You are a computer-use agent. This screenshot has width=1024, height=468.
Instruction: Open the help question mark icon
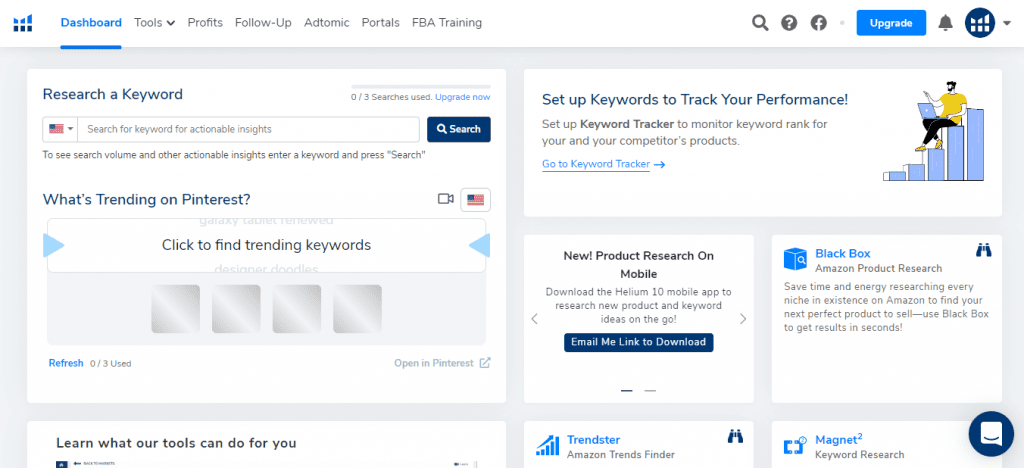[x=790, y=23]
